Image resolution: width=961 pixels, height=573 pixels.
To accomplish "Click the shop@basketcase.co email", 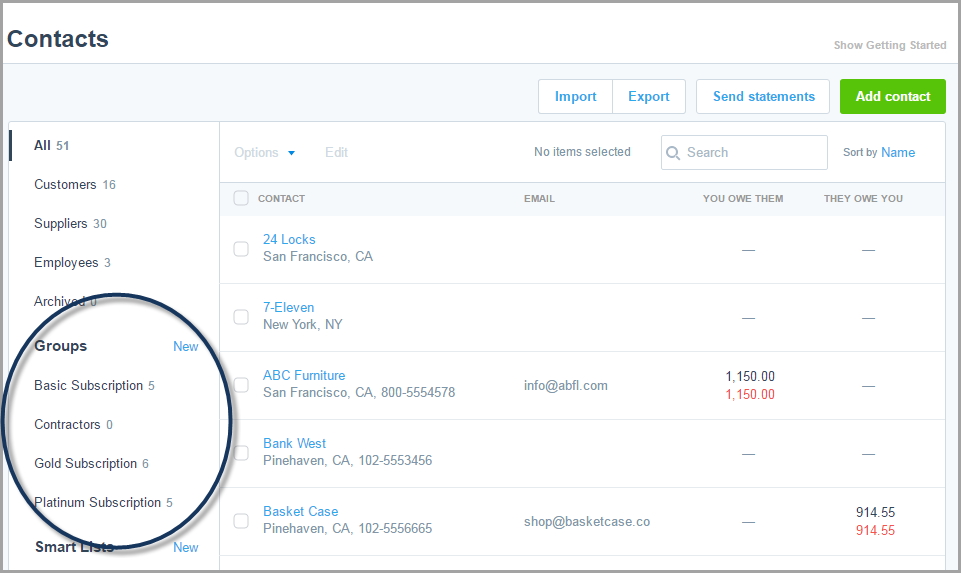I will click(x=587, y=522).
